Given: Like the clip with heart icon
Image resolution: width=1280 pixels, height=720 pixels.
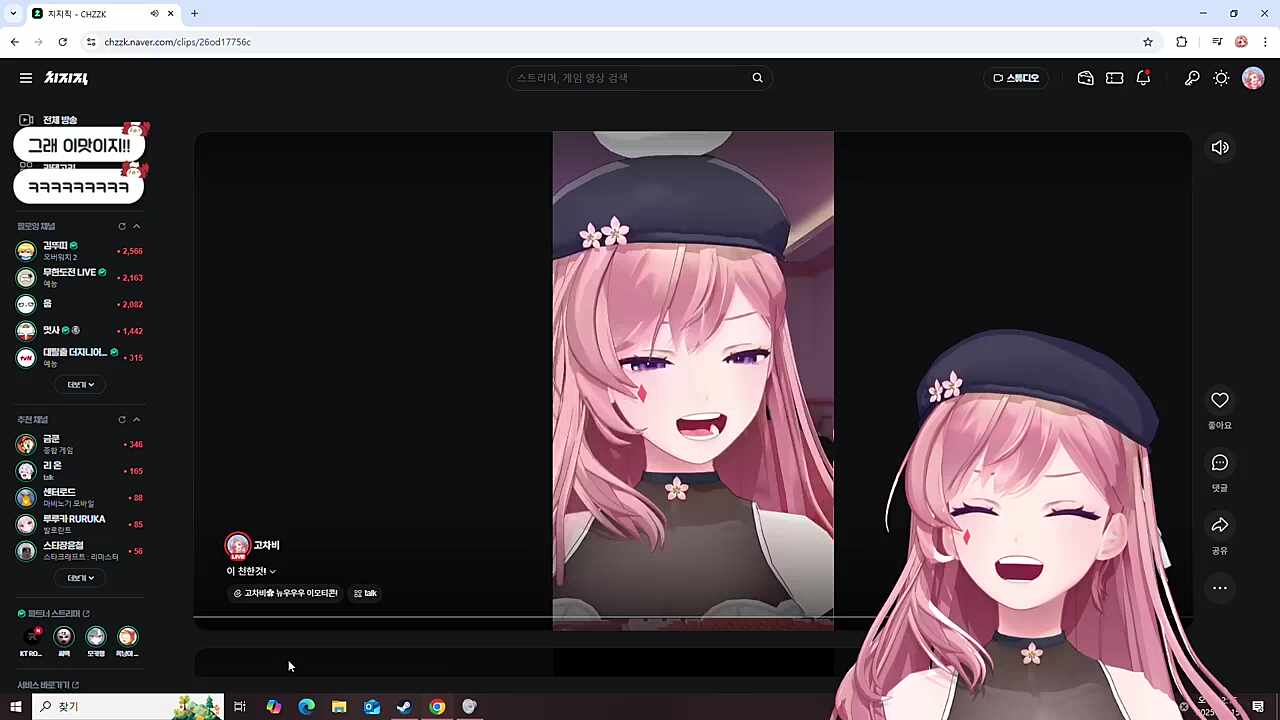Looking at the screenshot, I should [x=1220, y=400].
